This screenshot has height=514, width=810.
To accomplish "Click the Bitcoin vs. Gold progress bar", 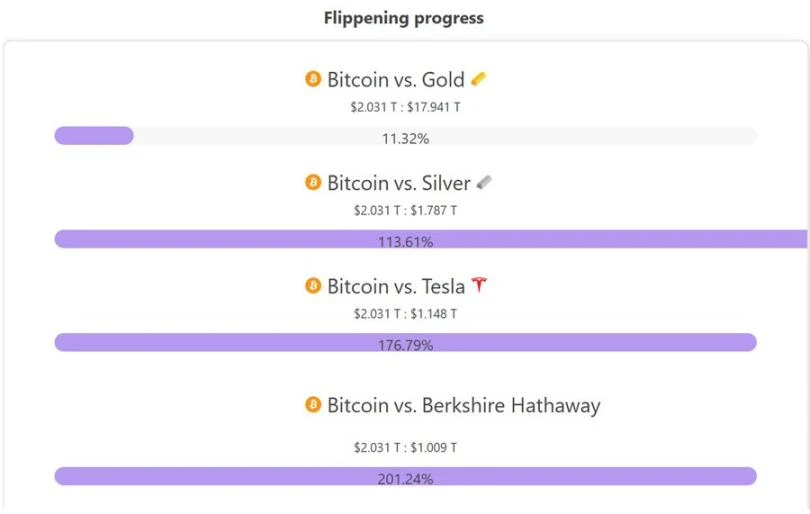I will pyautogui.click(x=405, y=137).
